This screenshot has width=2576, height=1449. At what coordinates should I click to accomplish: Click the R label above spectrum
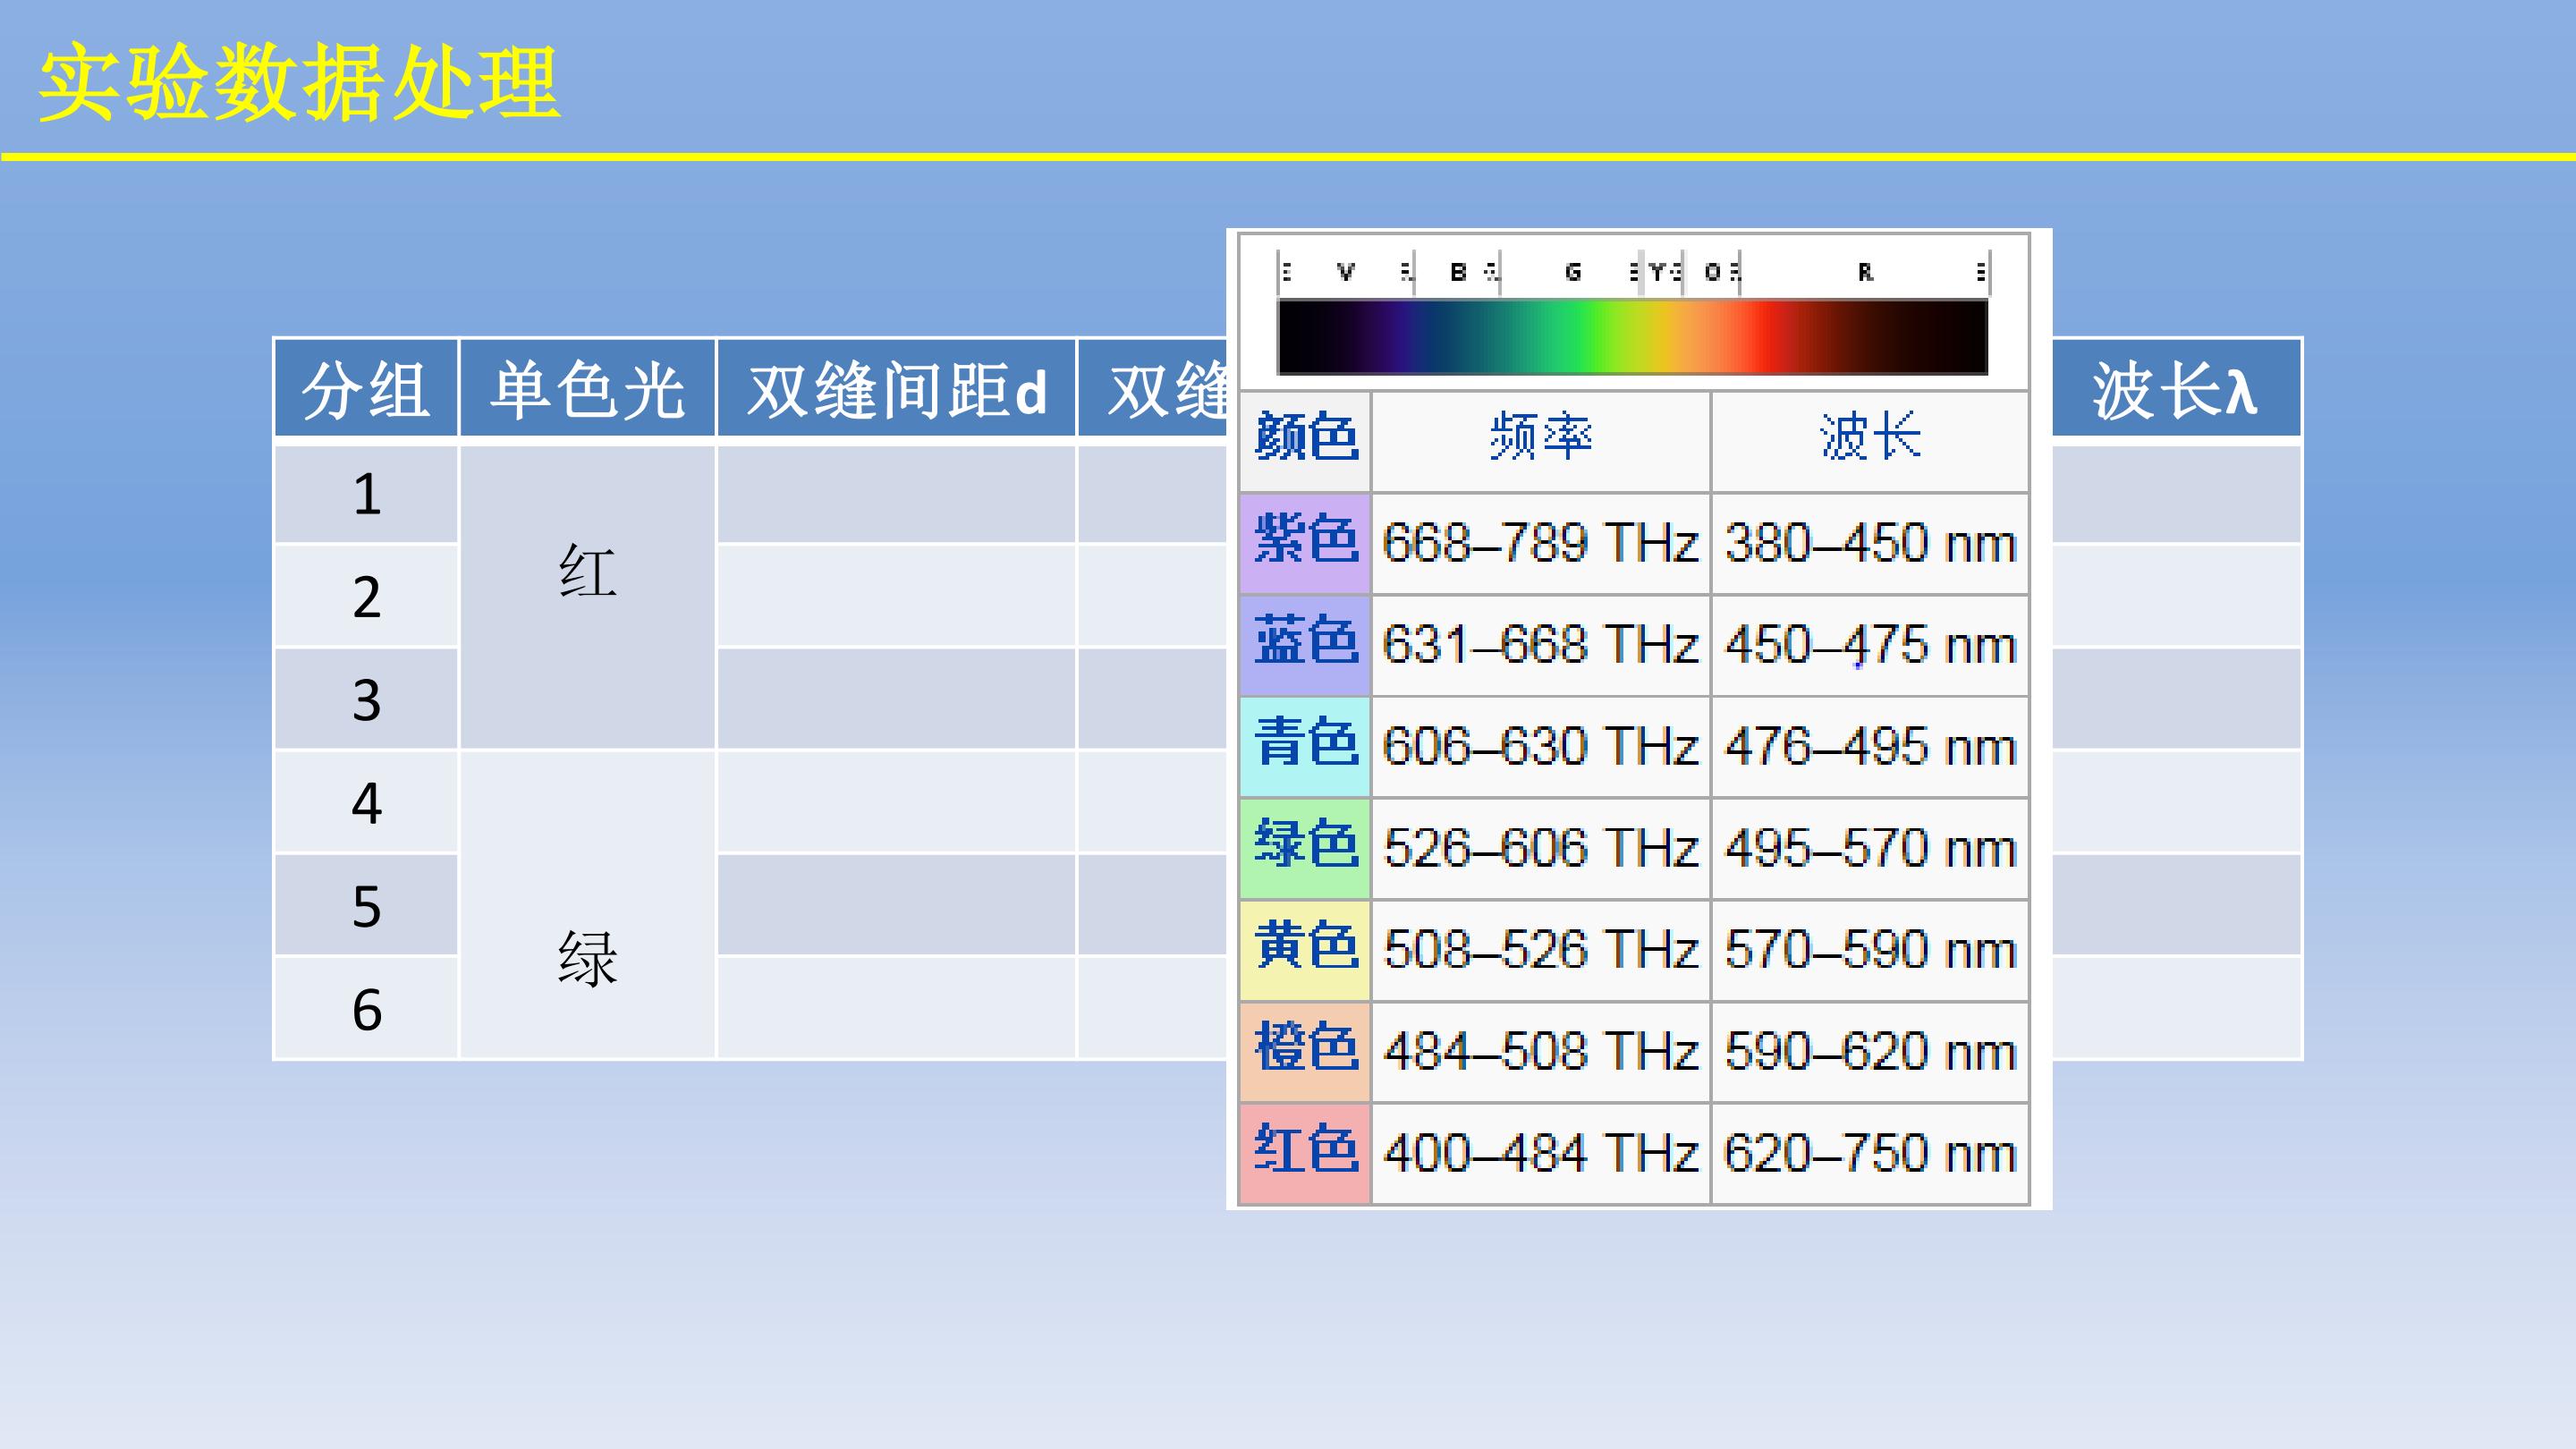1865,272
